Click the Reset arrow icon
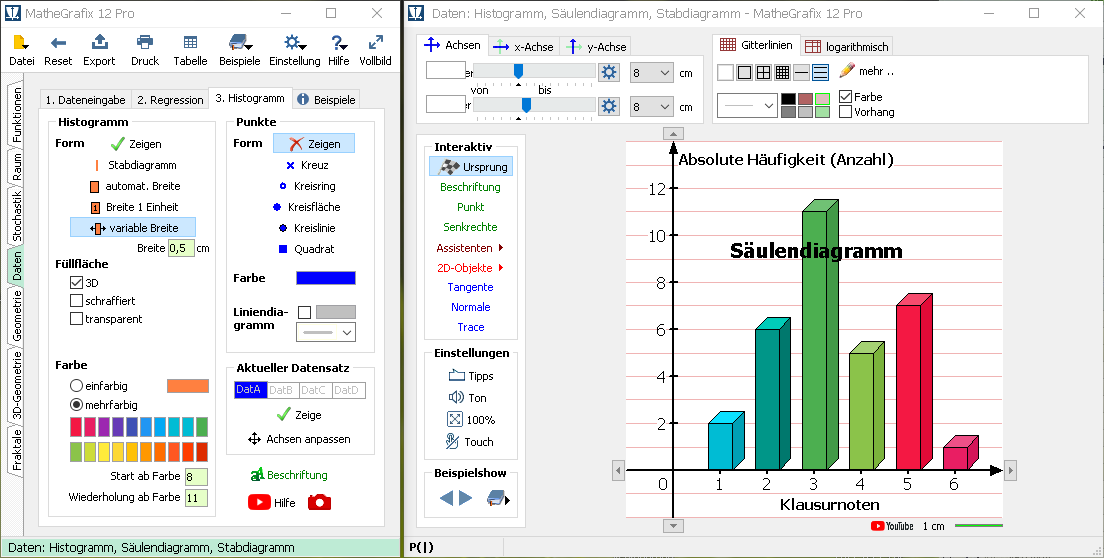The width and height of the screenshot is (1104, 558). (x=58, y=49)
